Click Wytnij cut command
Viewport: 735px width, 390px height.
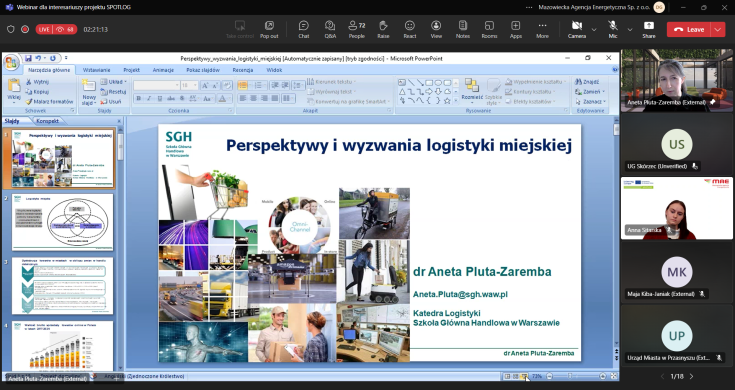pyautogui.click(x=38, y=82)
